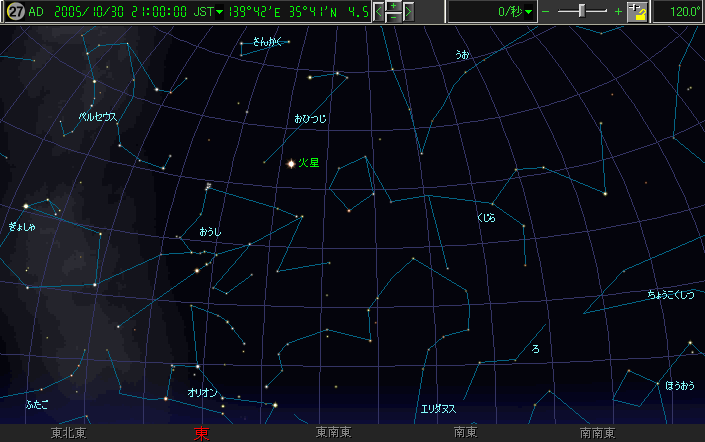Click the zoom lock icon
This screenshot has height=442, width=705.
pyautogui.click(x=638, y=12)
